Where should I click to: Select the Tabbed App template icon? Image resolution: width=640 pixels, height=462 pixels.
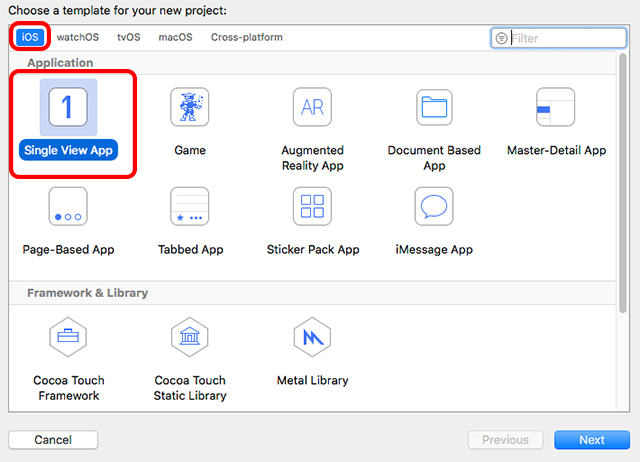[190, 207]
